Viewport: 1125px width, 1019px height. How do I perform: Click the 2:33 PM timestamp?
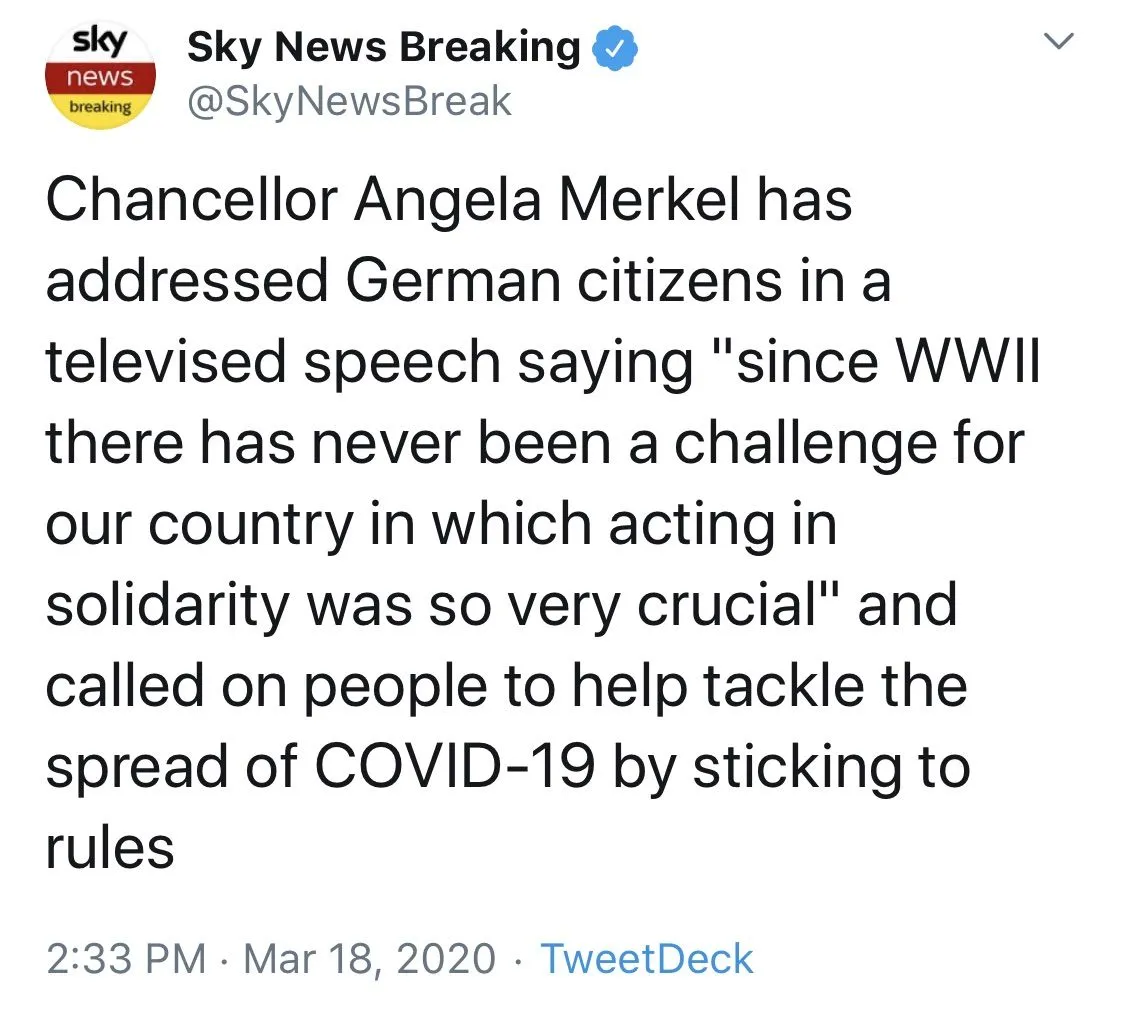(126, 958)
